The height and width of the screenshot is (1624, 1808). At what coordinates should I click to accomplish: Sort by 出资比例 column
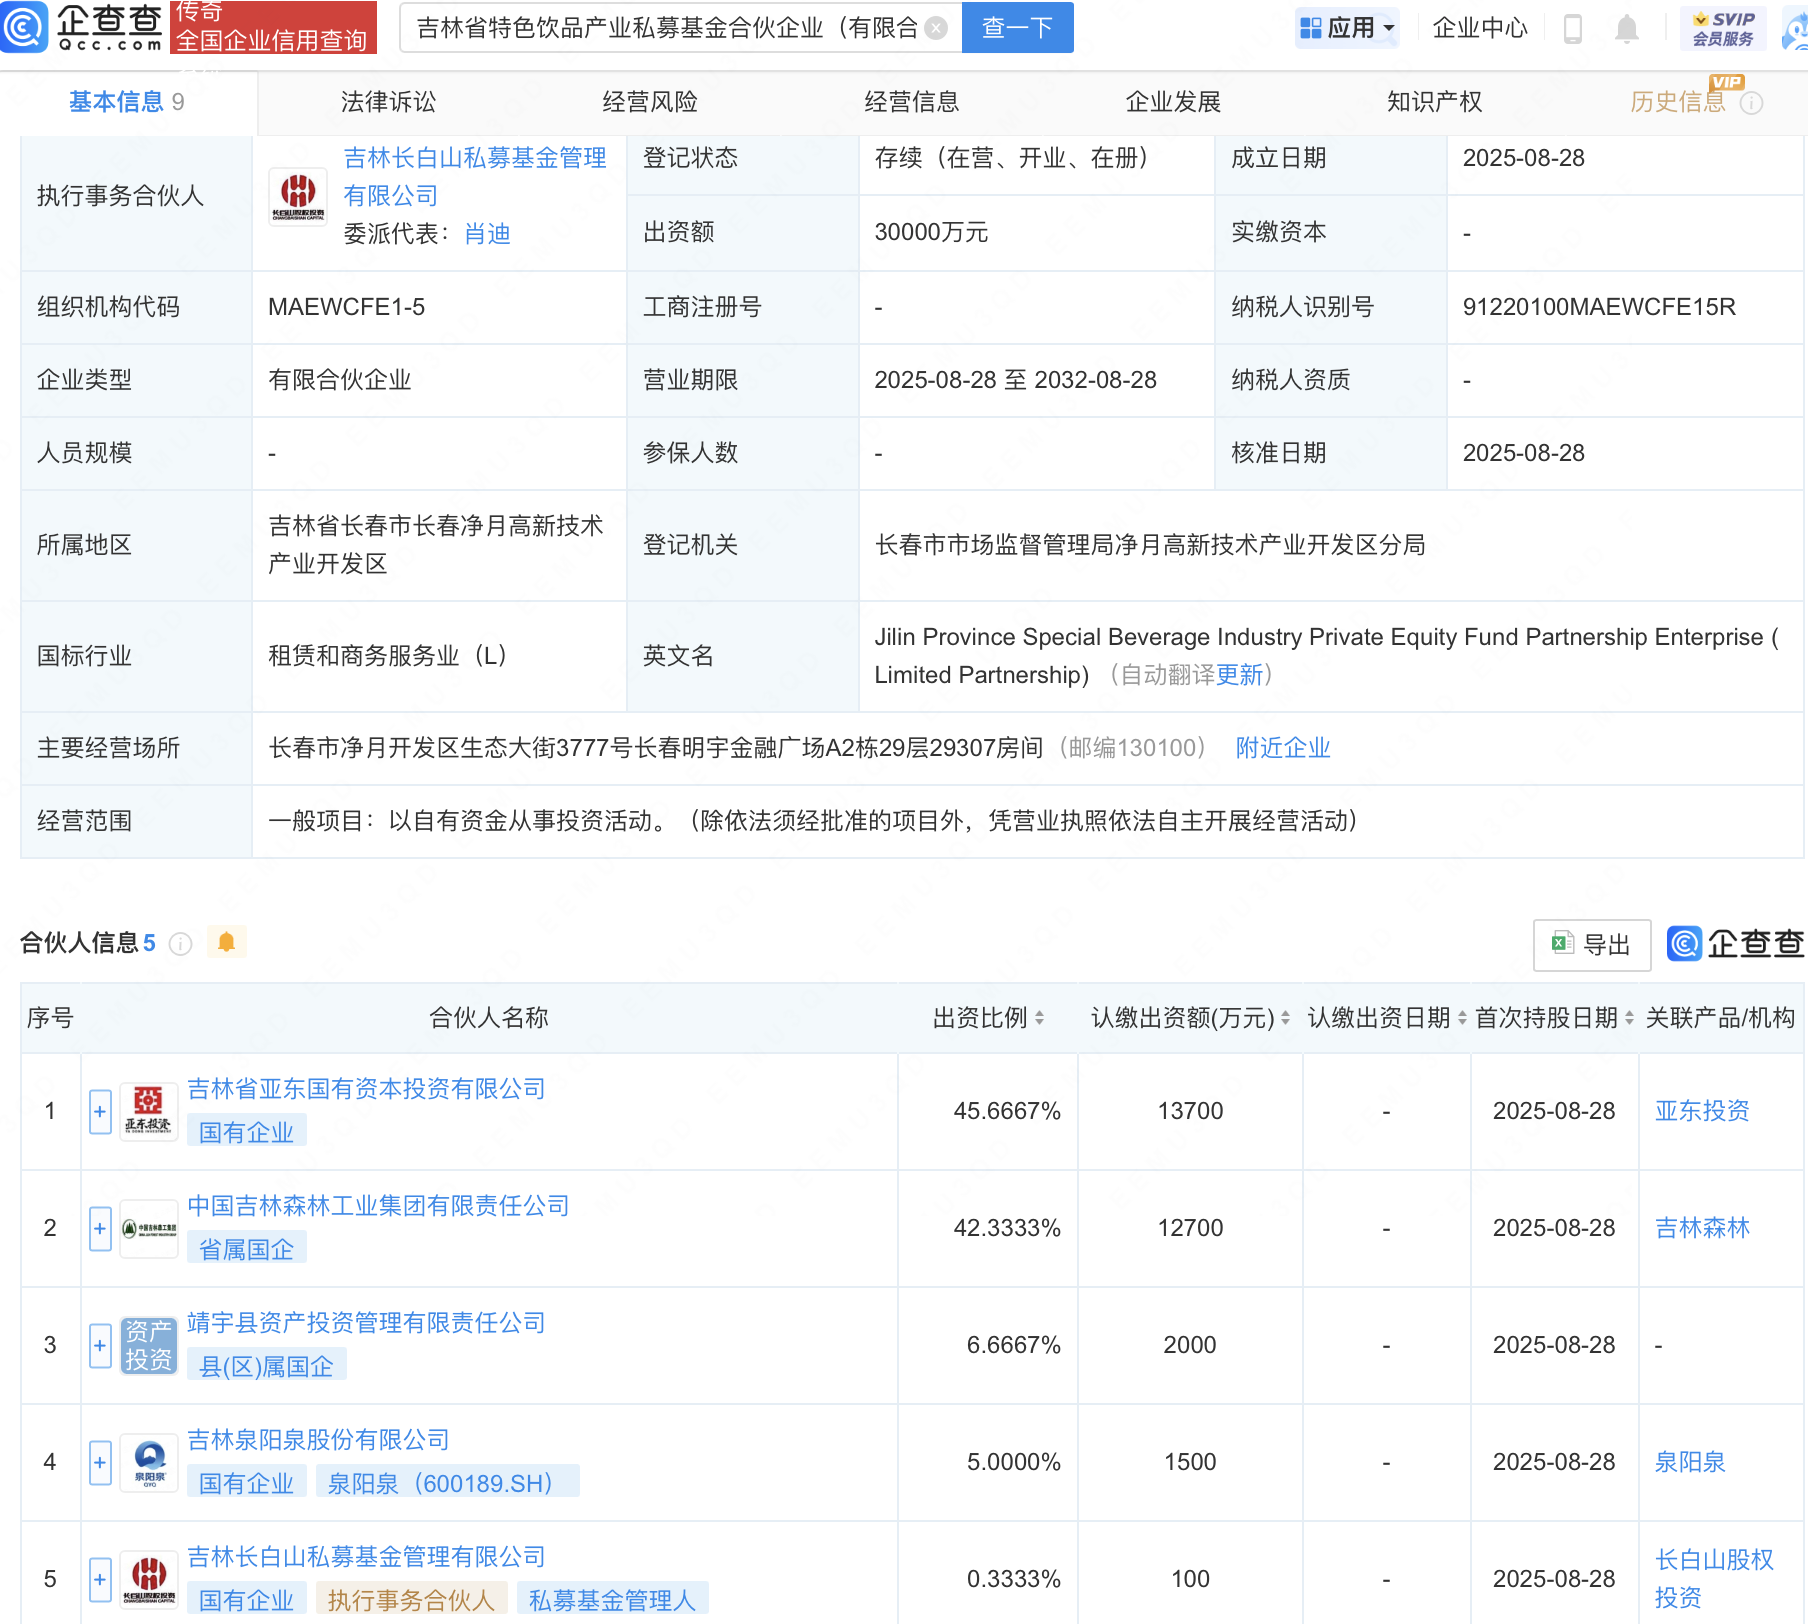[1040, 1018]
